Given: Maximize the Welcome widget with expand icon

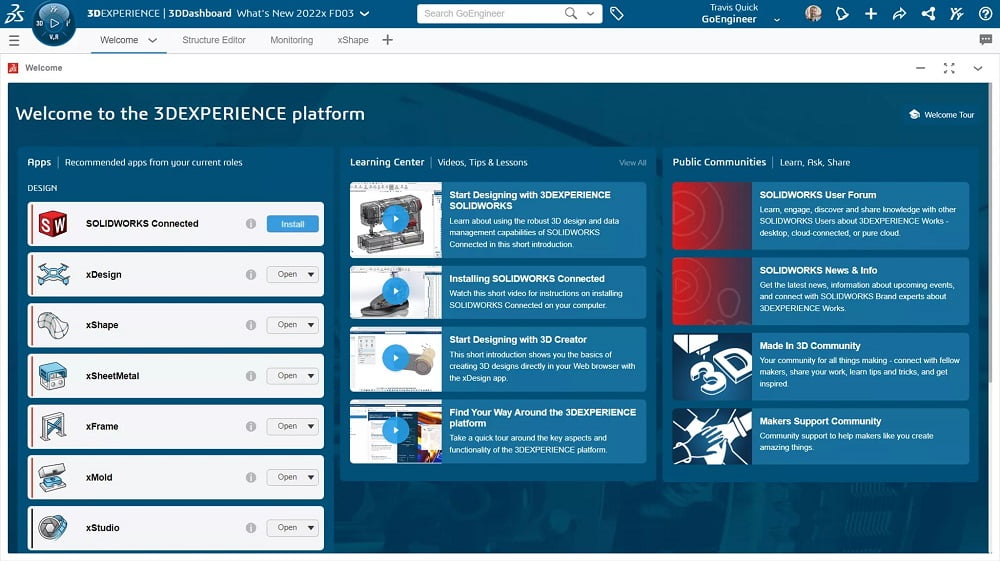Looking at the screenshot, I should (949, 68).
